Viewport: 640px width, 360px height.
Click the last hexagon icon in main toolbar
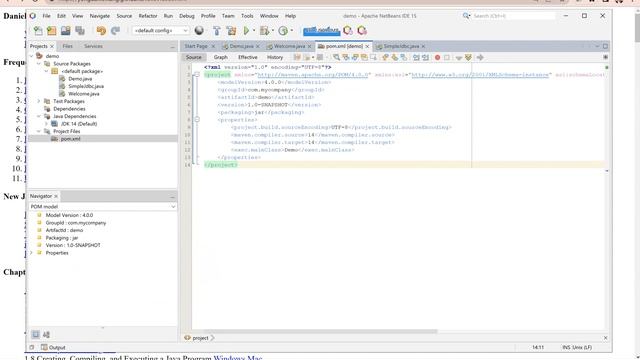coord(362,31)
